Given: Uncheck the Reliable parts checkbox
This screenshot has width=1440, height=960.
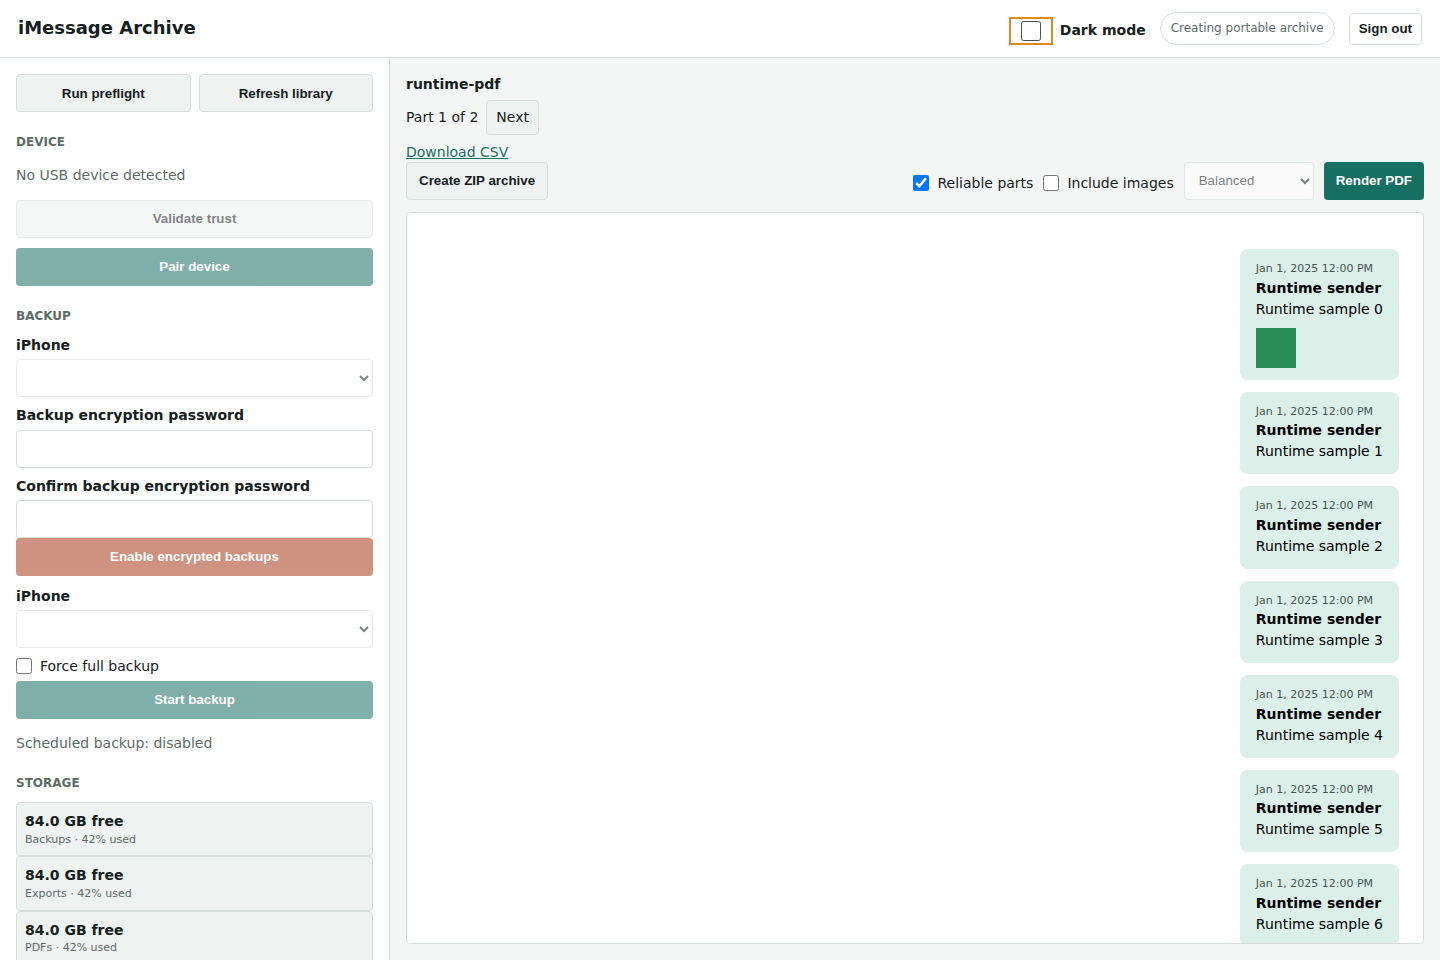Looking at the screenshot, I should coord(921,183).
